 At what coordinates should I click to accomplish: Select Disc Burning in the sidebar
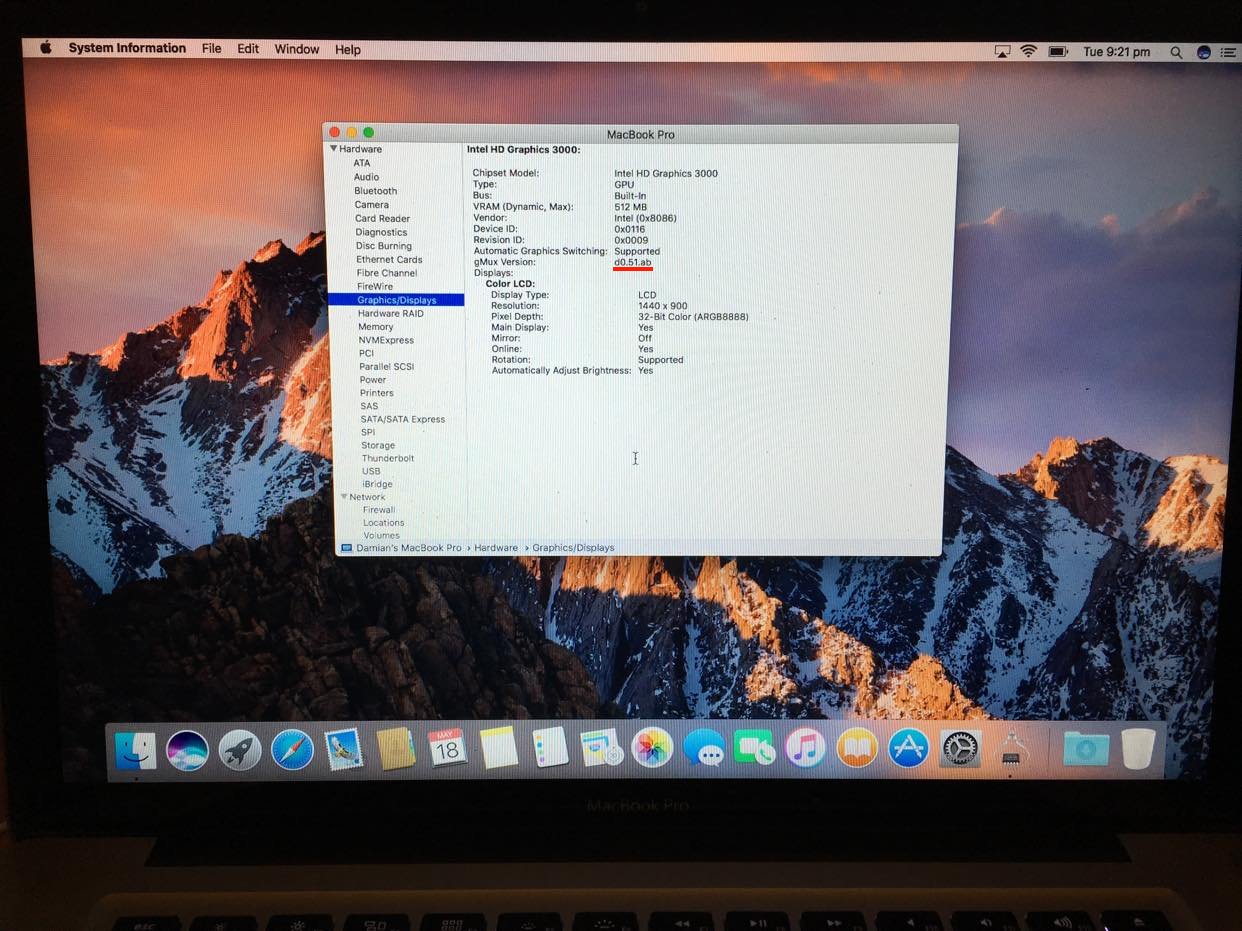coord(383,246)
